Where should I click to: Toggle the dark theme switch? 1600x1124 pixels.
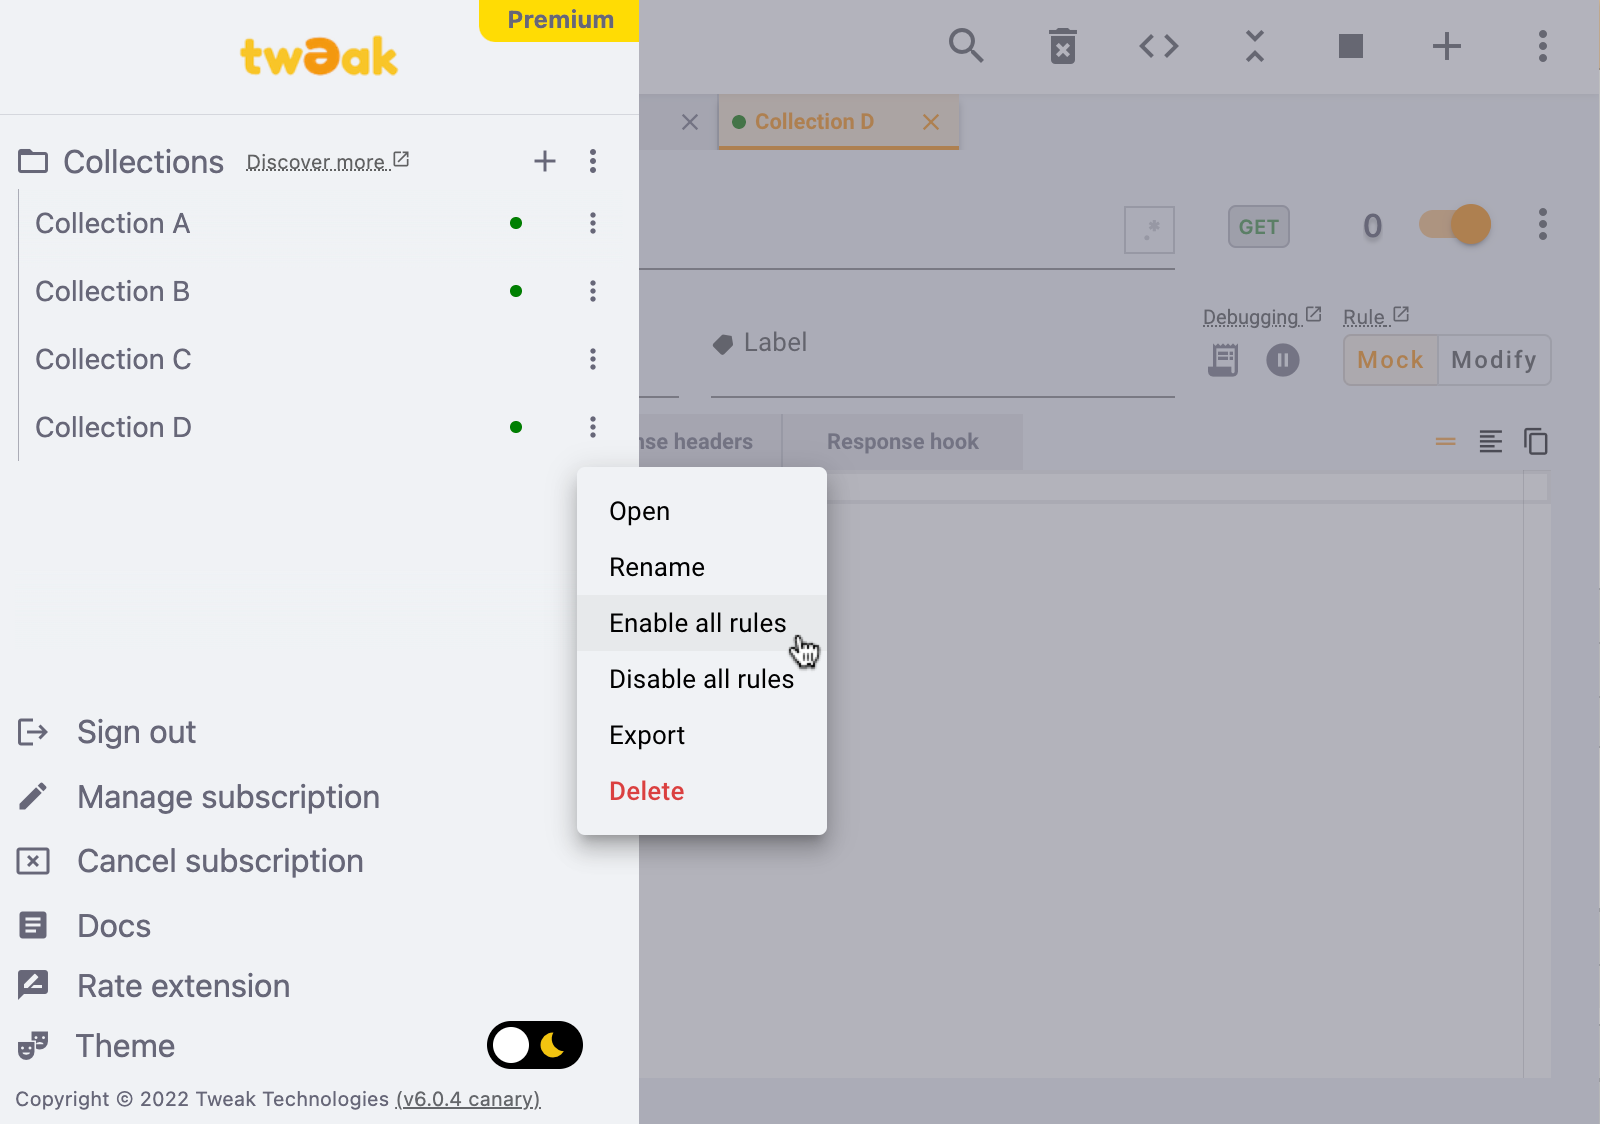pyautogui.click(x=534, y=1045)
